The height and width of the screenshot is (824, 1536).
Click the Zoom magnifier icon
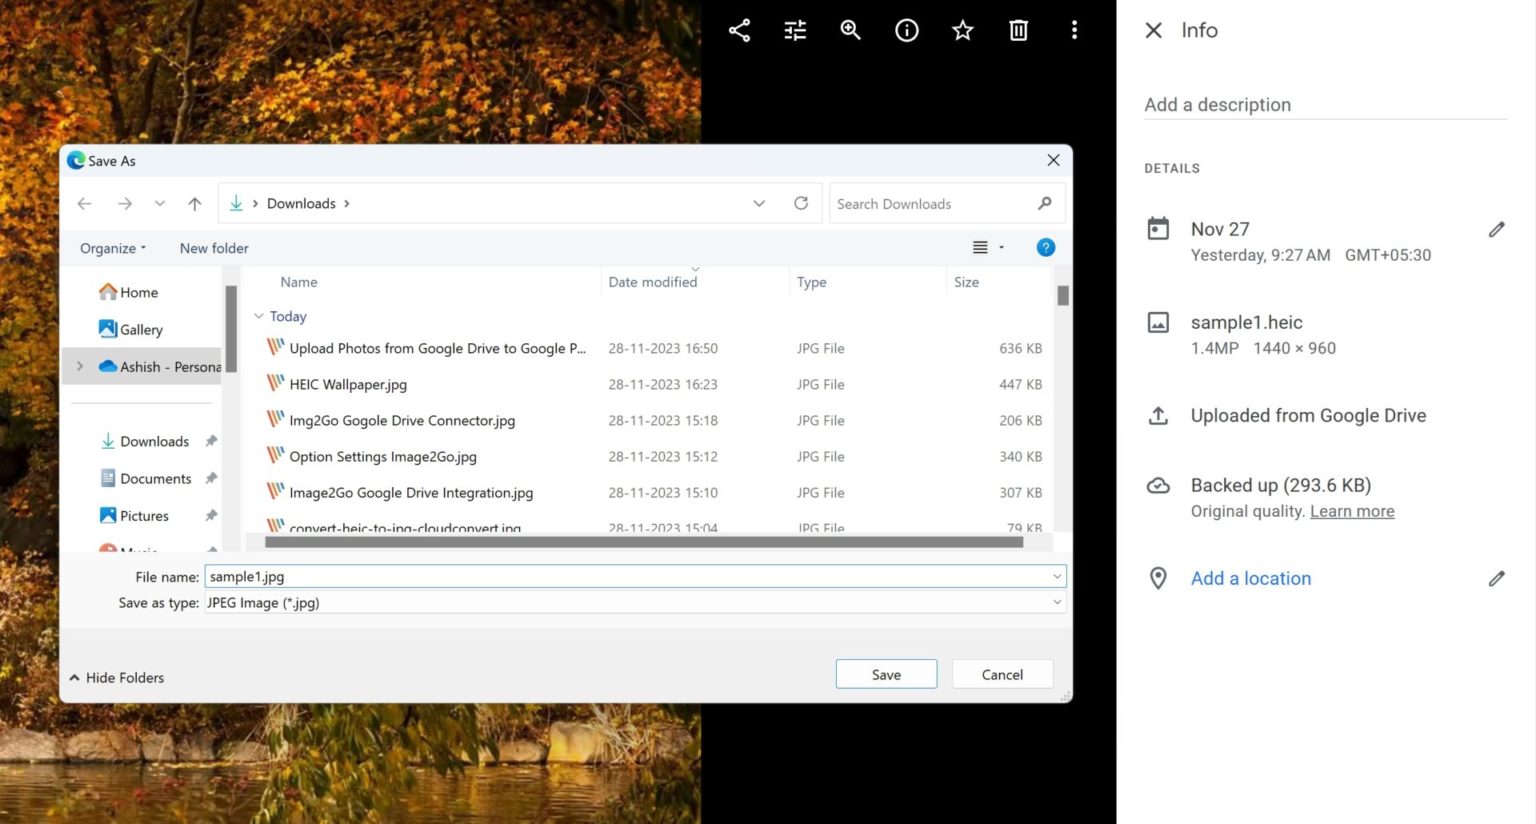(x=851, y=30)
